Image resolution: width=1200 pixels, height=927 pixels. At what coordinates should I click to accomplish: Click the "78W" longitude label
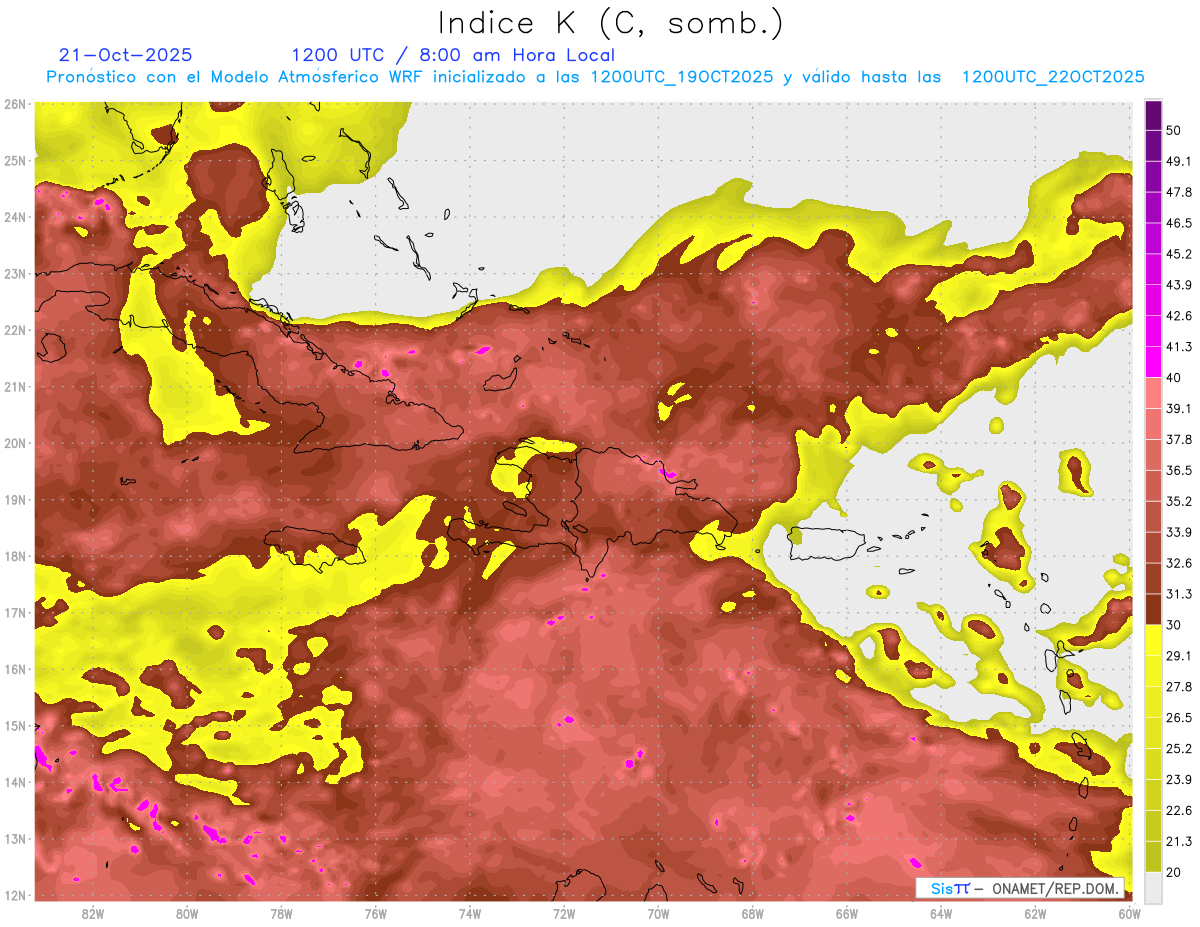281,913
